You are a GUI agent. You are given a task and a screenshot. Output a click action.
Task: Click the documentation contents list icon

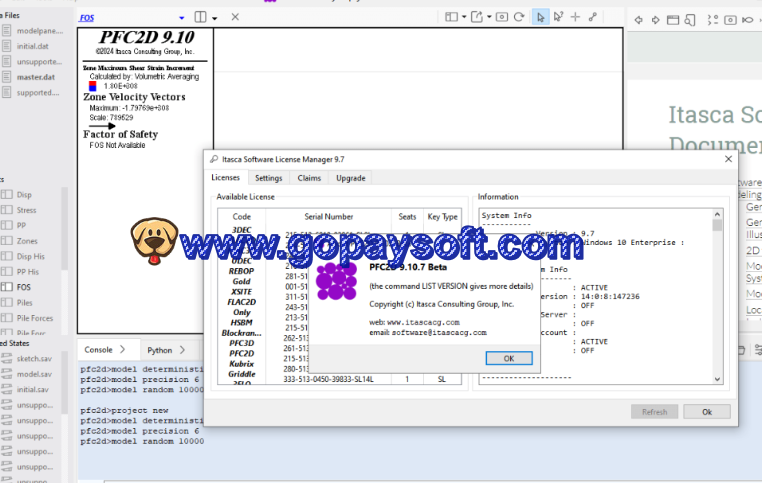[x=712, y=20]
